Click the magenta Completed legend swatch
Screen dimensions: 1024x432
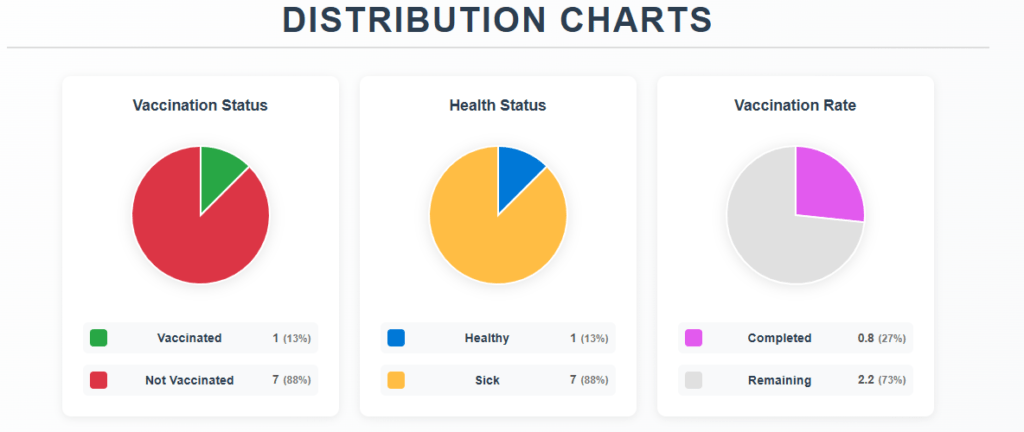[x=693, y=338]
